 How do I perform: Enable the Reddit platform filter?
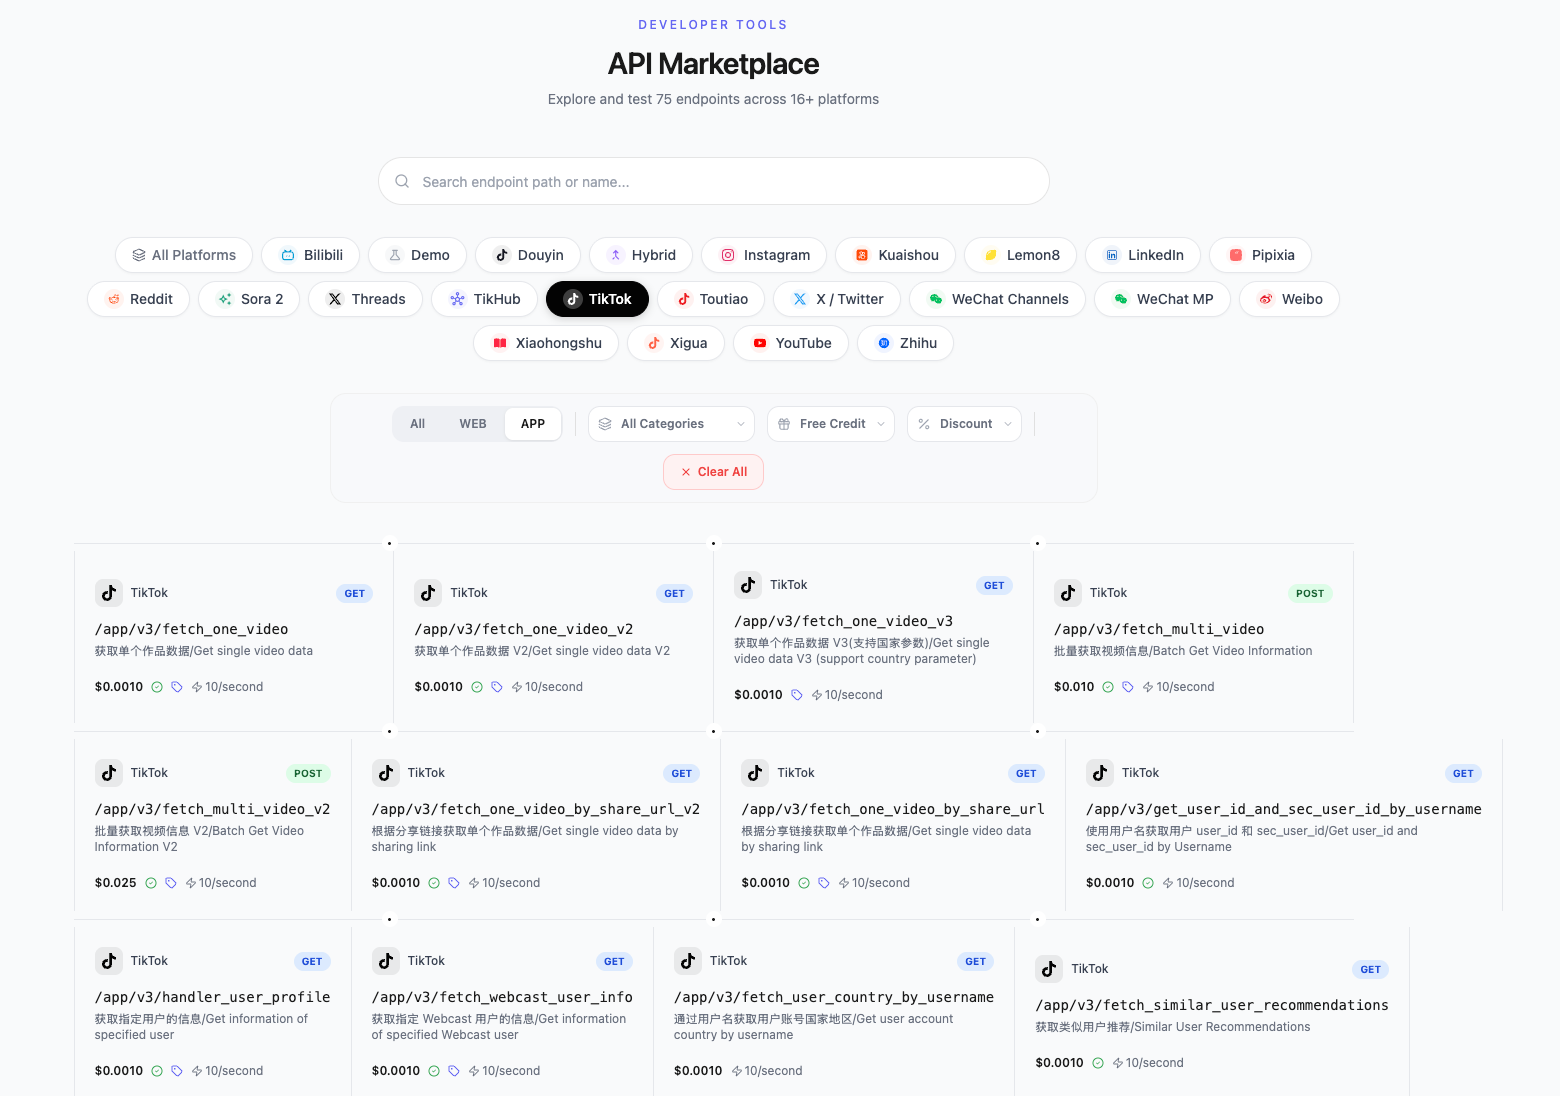[x=138, y=299]
